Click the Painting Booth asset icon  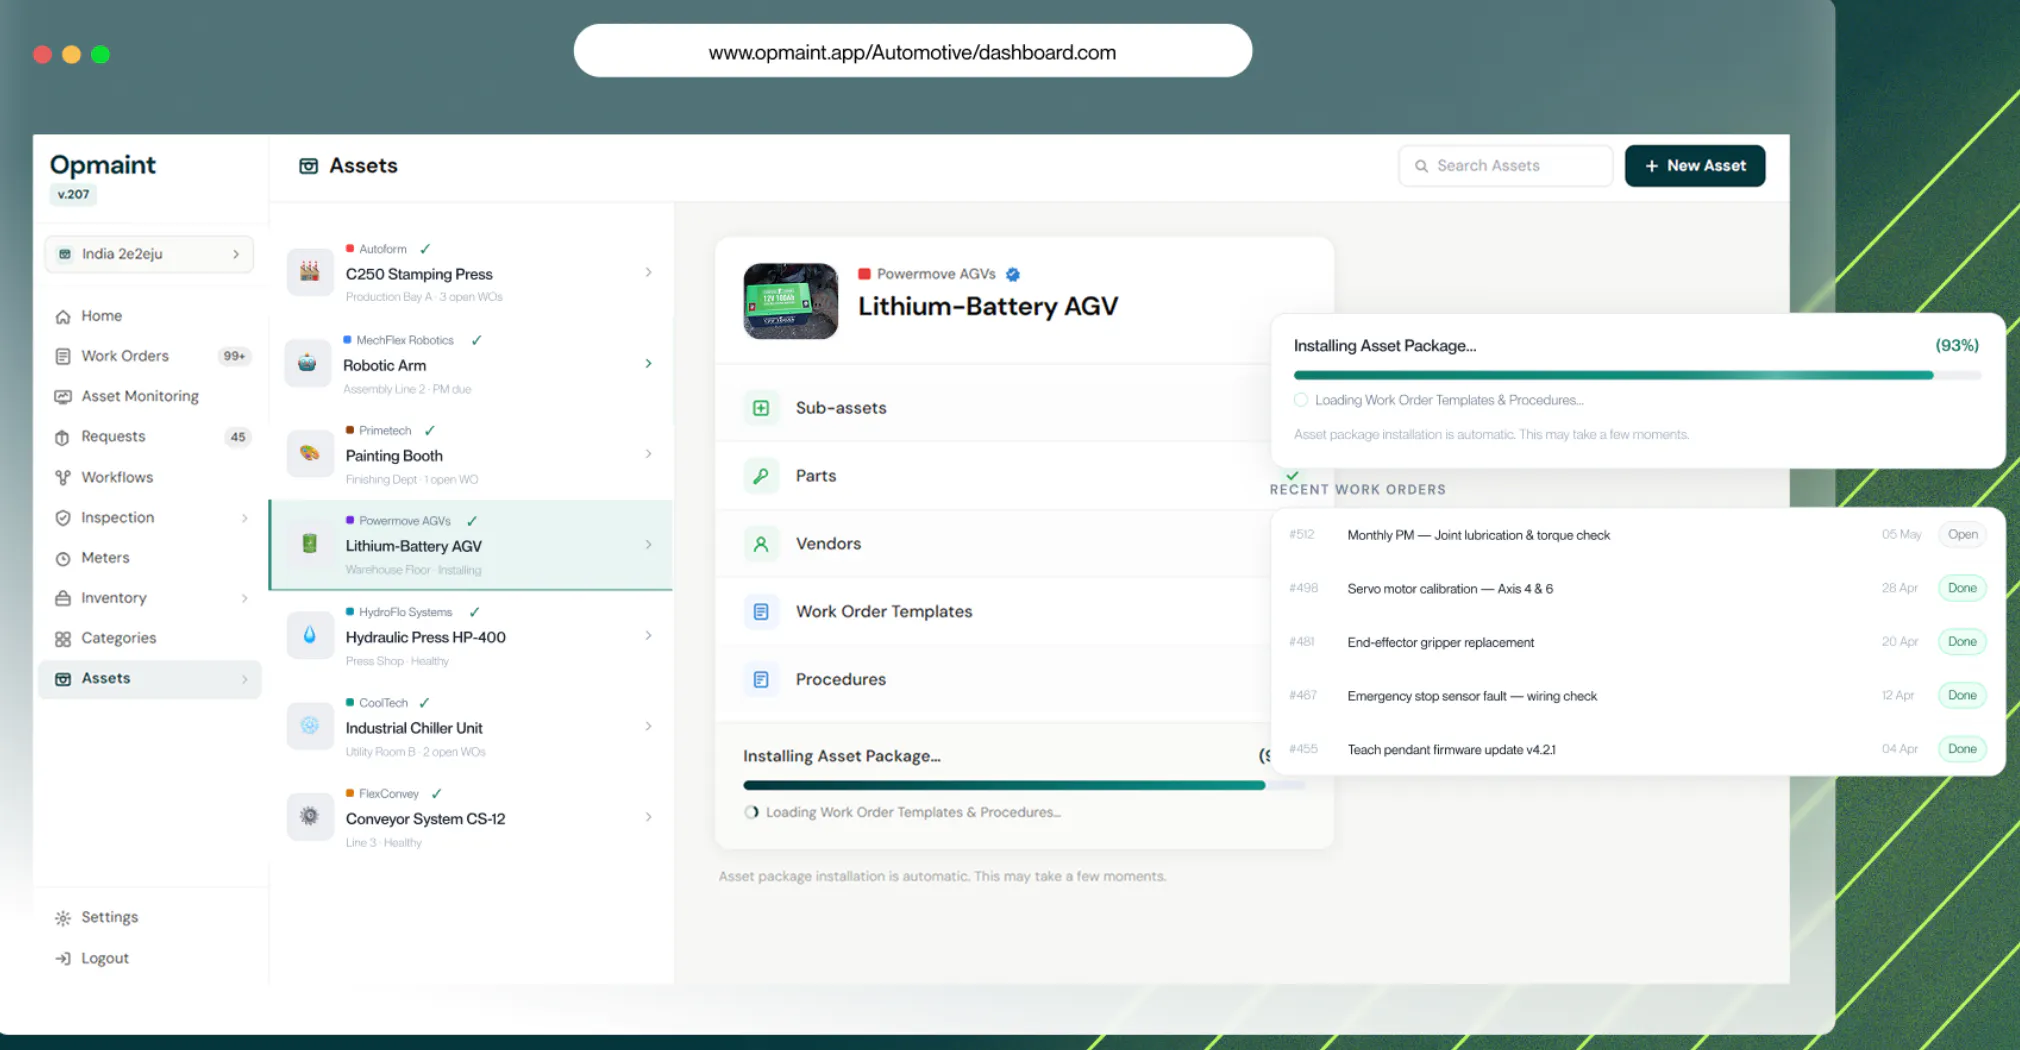[310, 453]
